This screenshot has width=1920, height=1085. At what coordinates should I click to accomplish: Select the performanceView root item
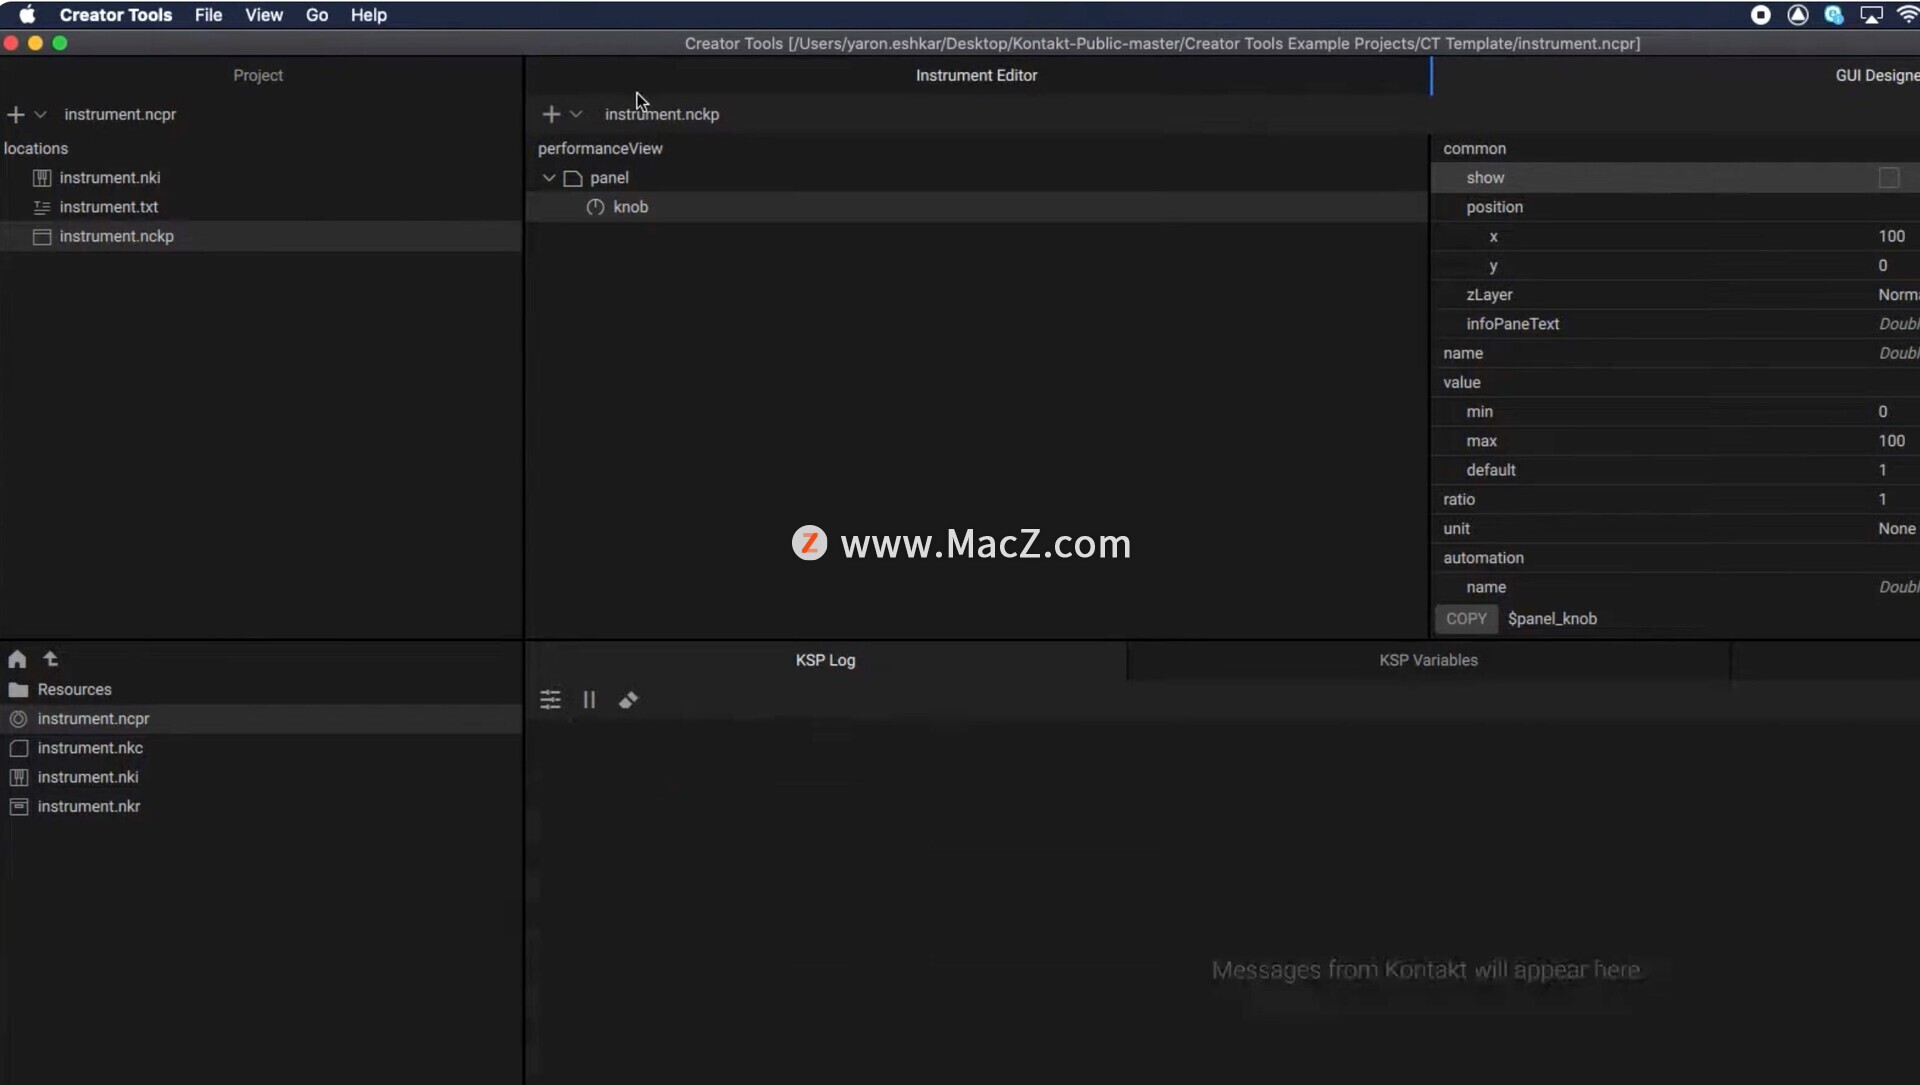tap(600, 148)
